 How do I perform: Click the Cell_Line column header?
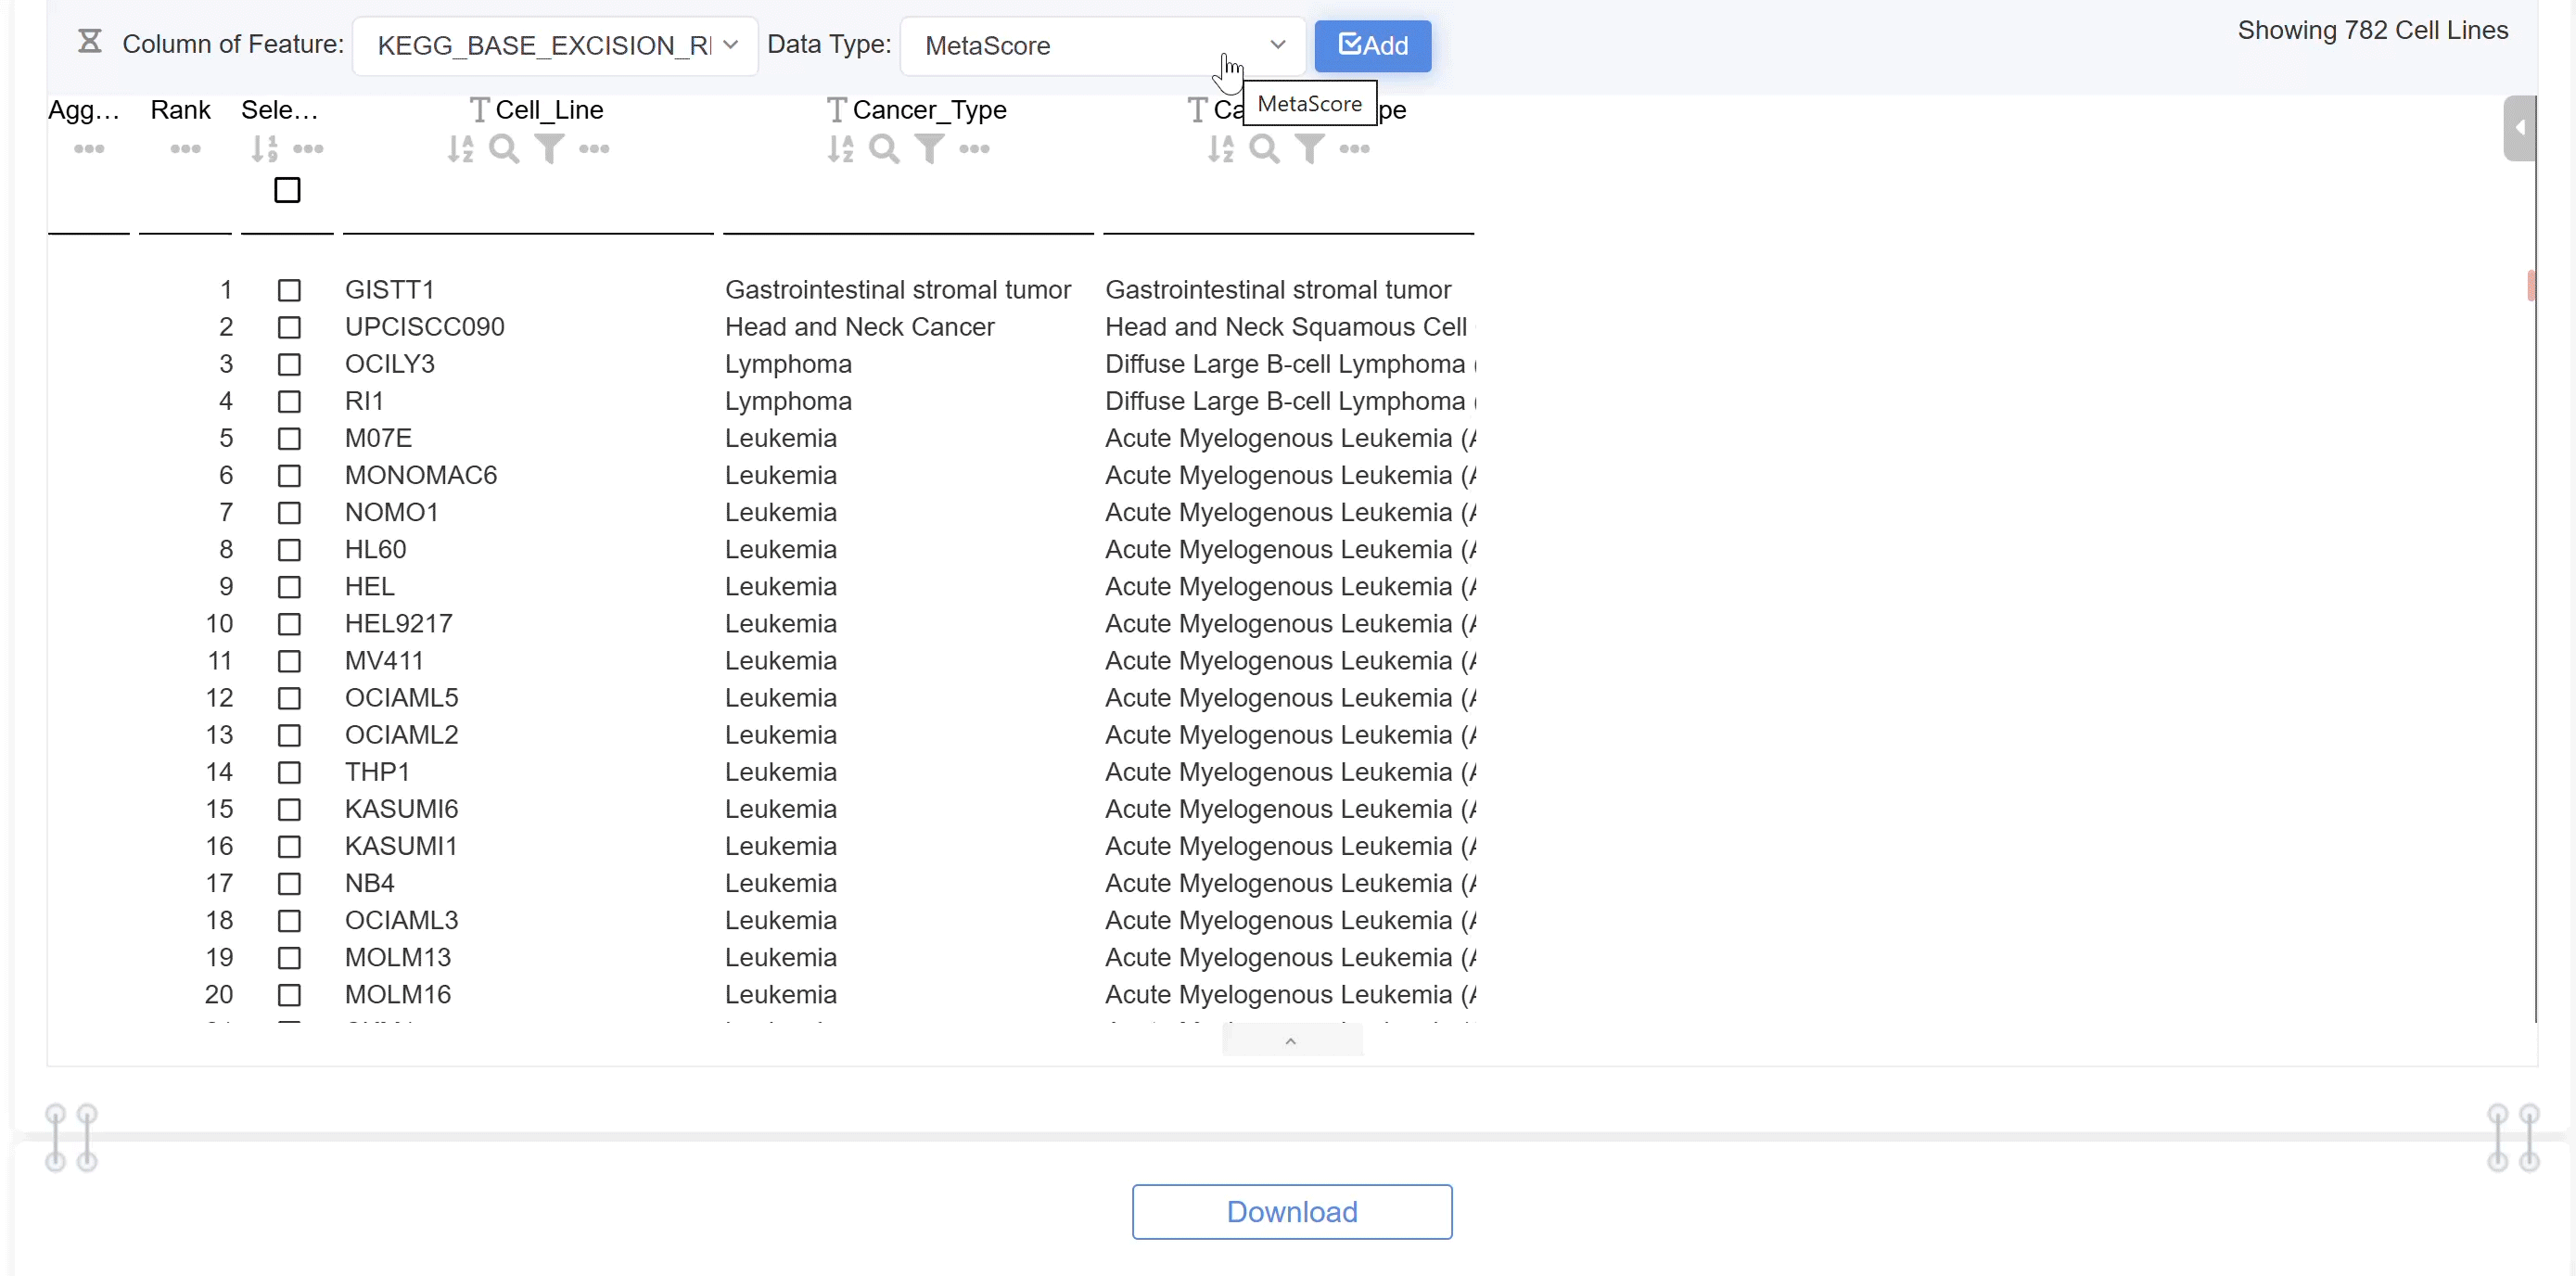[549, 109]
